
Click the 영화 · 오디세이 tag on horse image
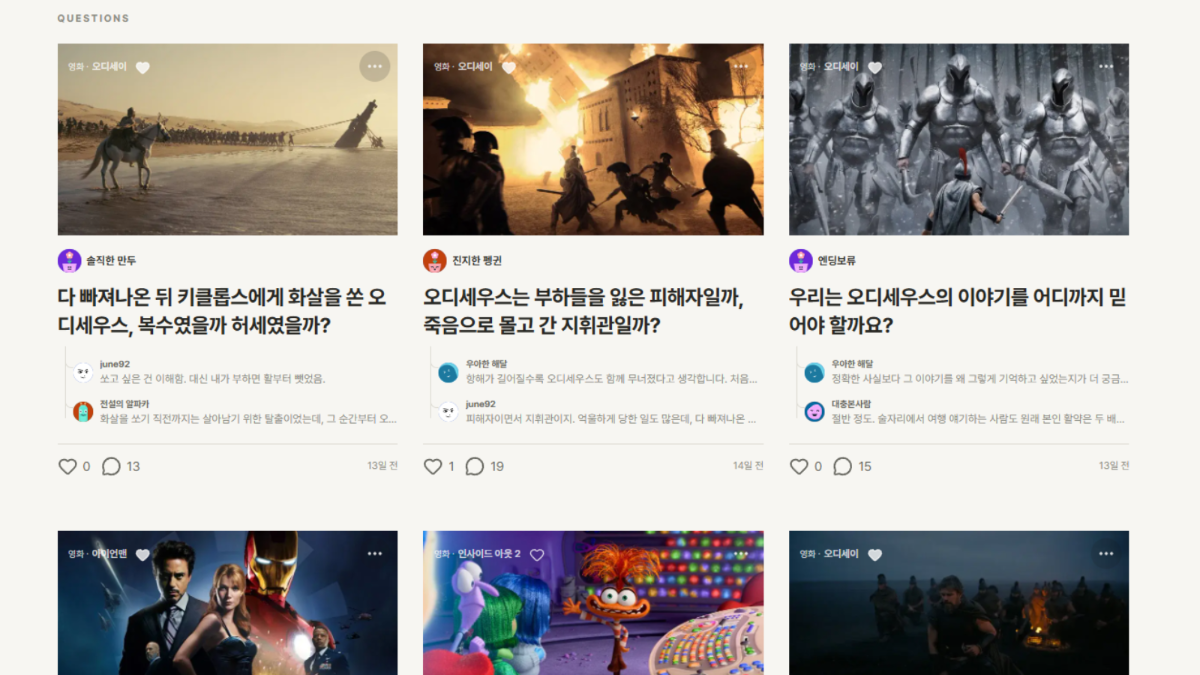[97, 67]
